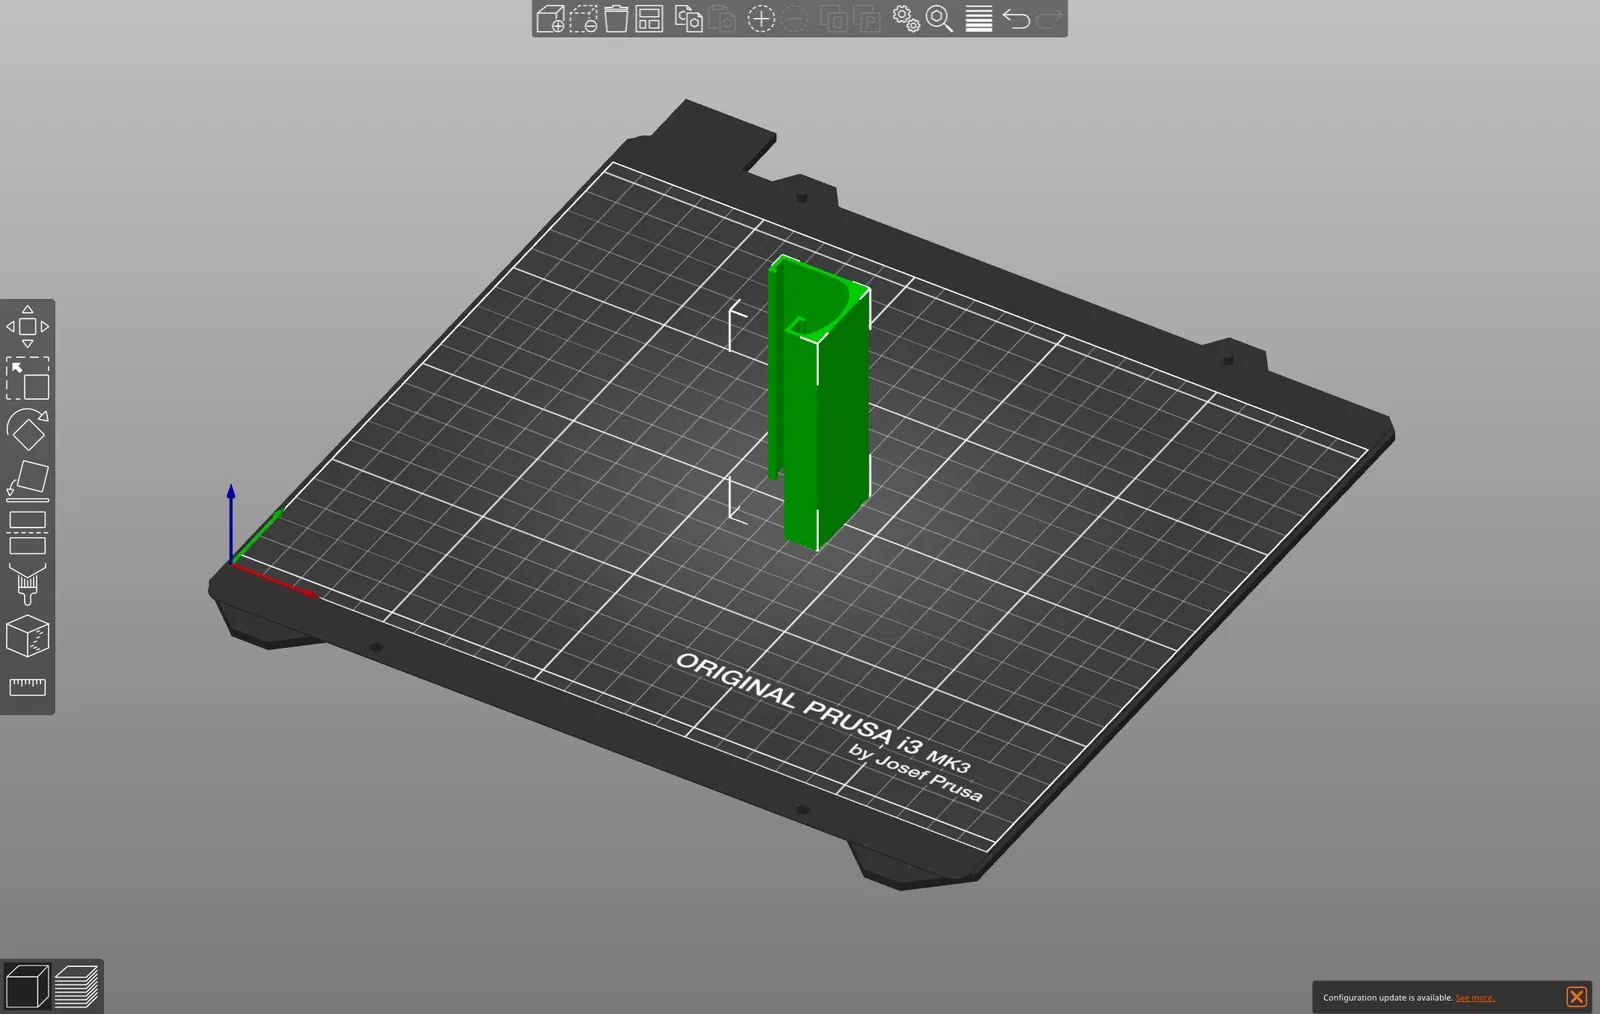Click the Remove instance minus icon
1600x1014 pixels.
click(x=794, y=19)
